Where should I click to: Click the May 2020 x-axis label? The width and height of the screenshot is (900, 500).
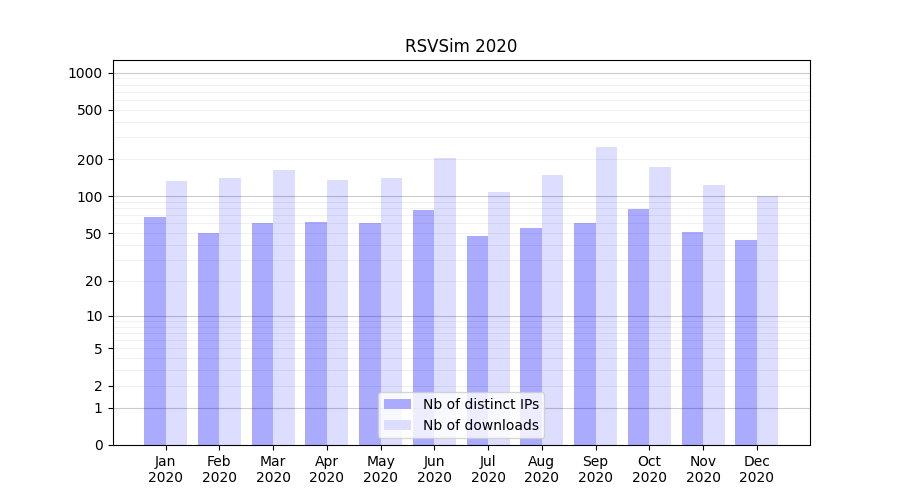tap(380, 469)
